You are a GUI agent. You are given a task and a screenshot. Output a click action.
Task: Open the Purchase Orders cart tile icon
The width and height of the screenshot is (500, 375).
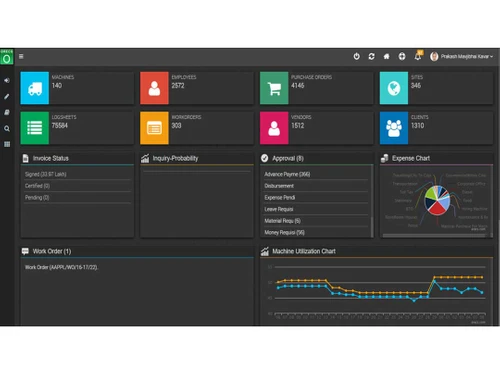[274, 88]
